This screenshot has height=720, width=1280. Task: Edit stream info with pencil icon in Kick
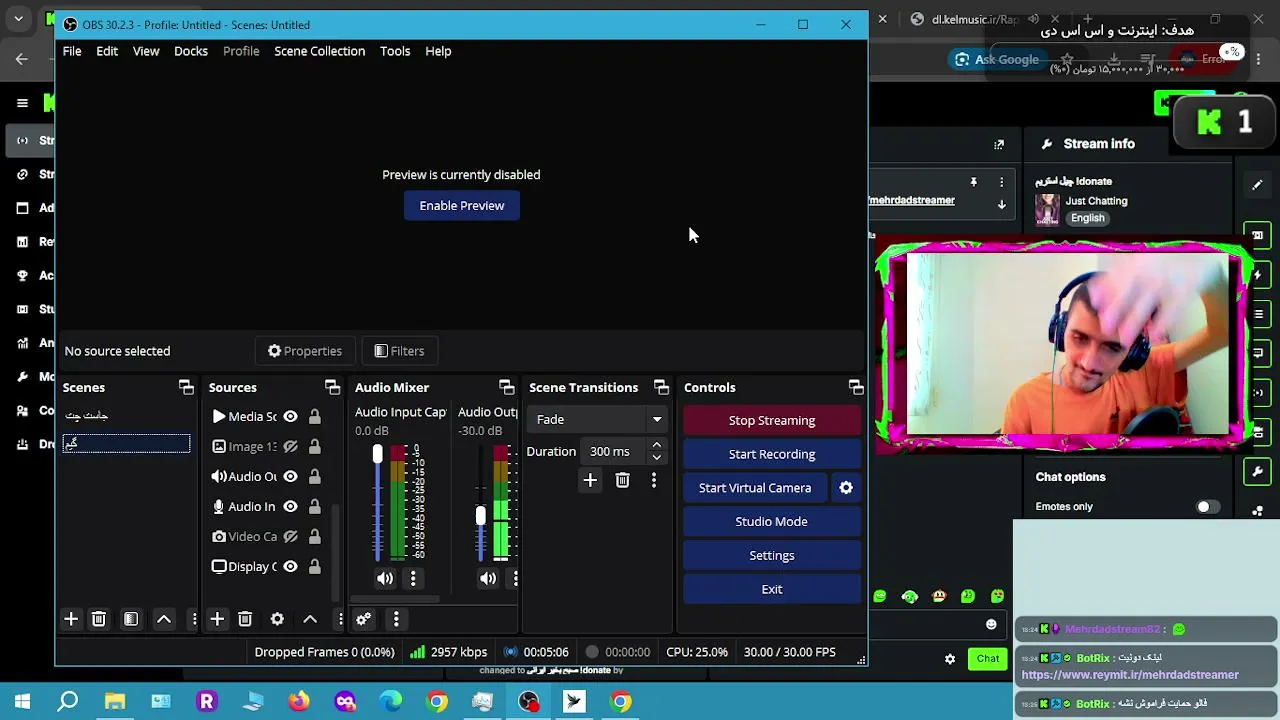tap(1257, 185)
